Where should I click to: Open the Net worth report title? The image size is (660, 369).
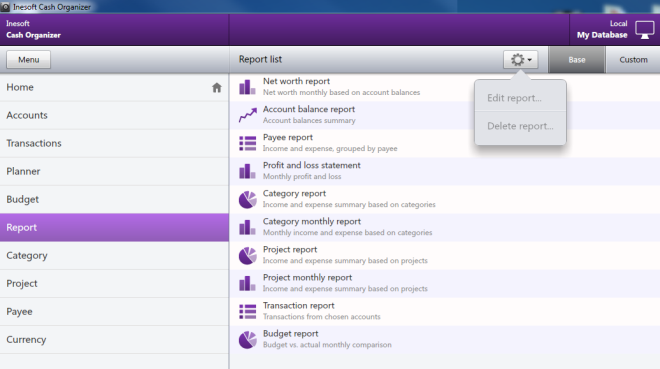[296, 81]
